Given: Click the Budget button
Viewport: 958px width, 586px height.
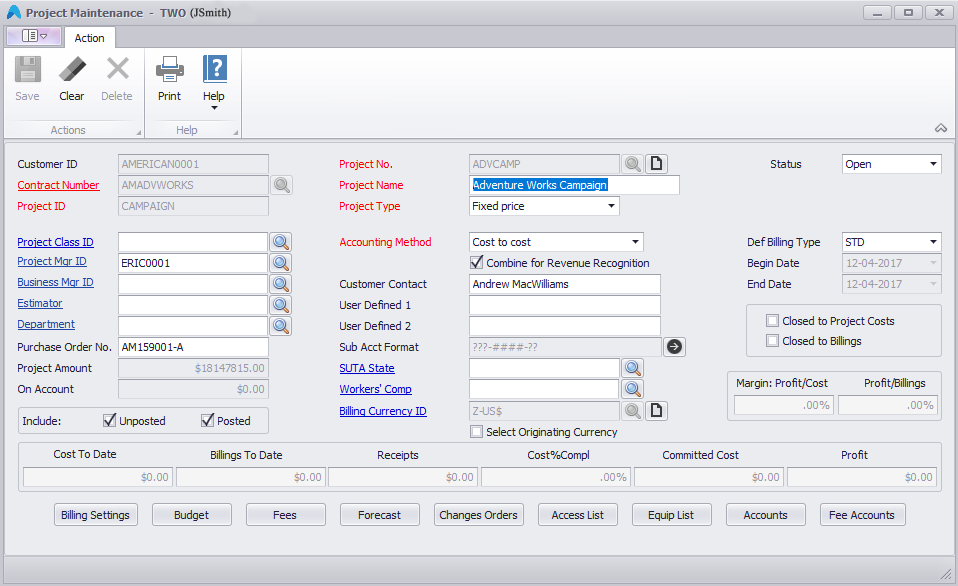Looking at the screenshot, I should click(x=191, y=515).
